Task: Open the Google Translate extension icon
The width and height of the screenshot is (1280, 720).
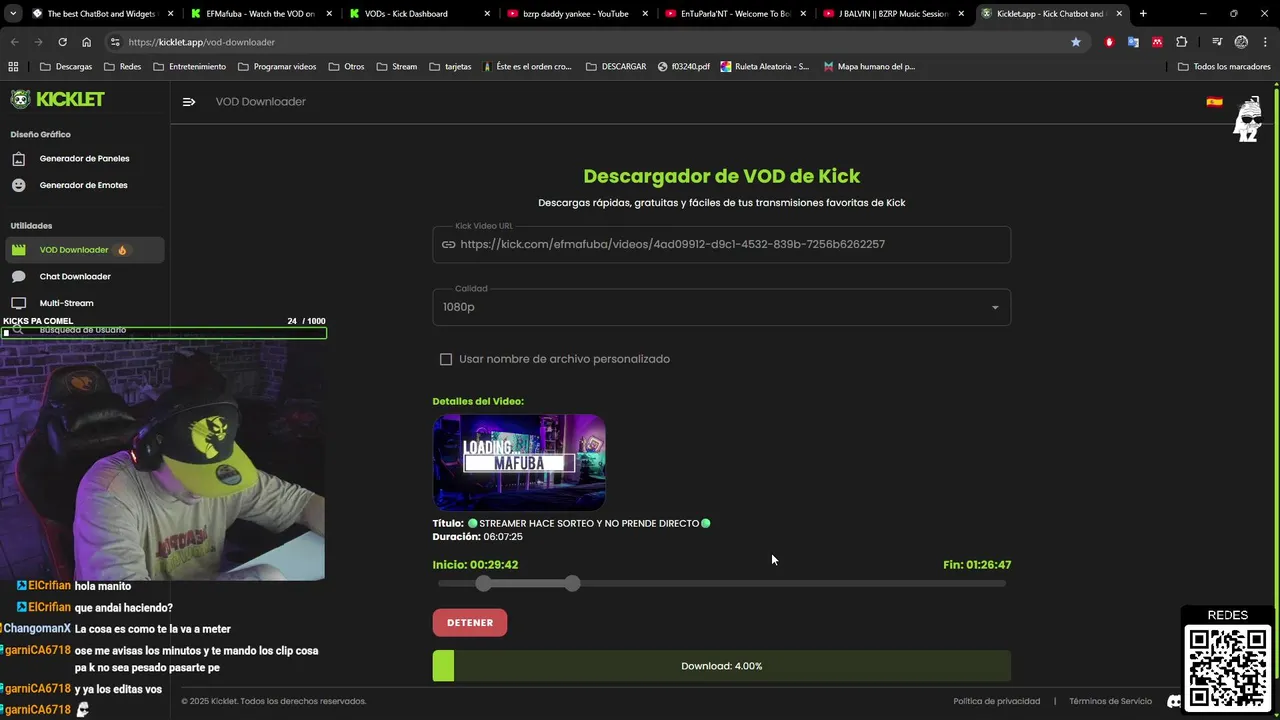Action: pos(1133,42)
